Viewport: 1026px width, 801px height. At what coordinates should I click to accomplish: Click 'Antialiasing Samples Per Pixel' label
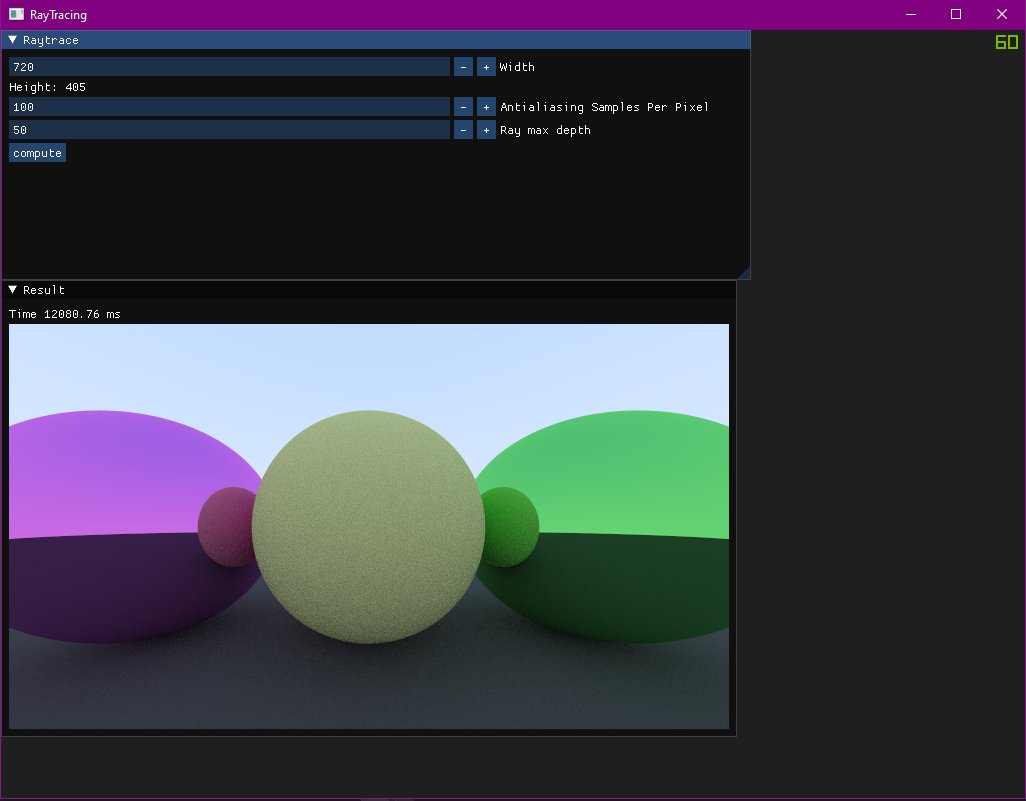click(x=604, y=107)
